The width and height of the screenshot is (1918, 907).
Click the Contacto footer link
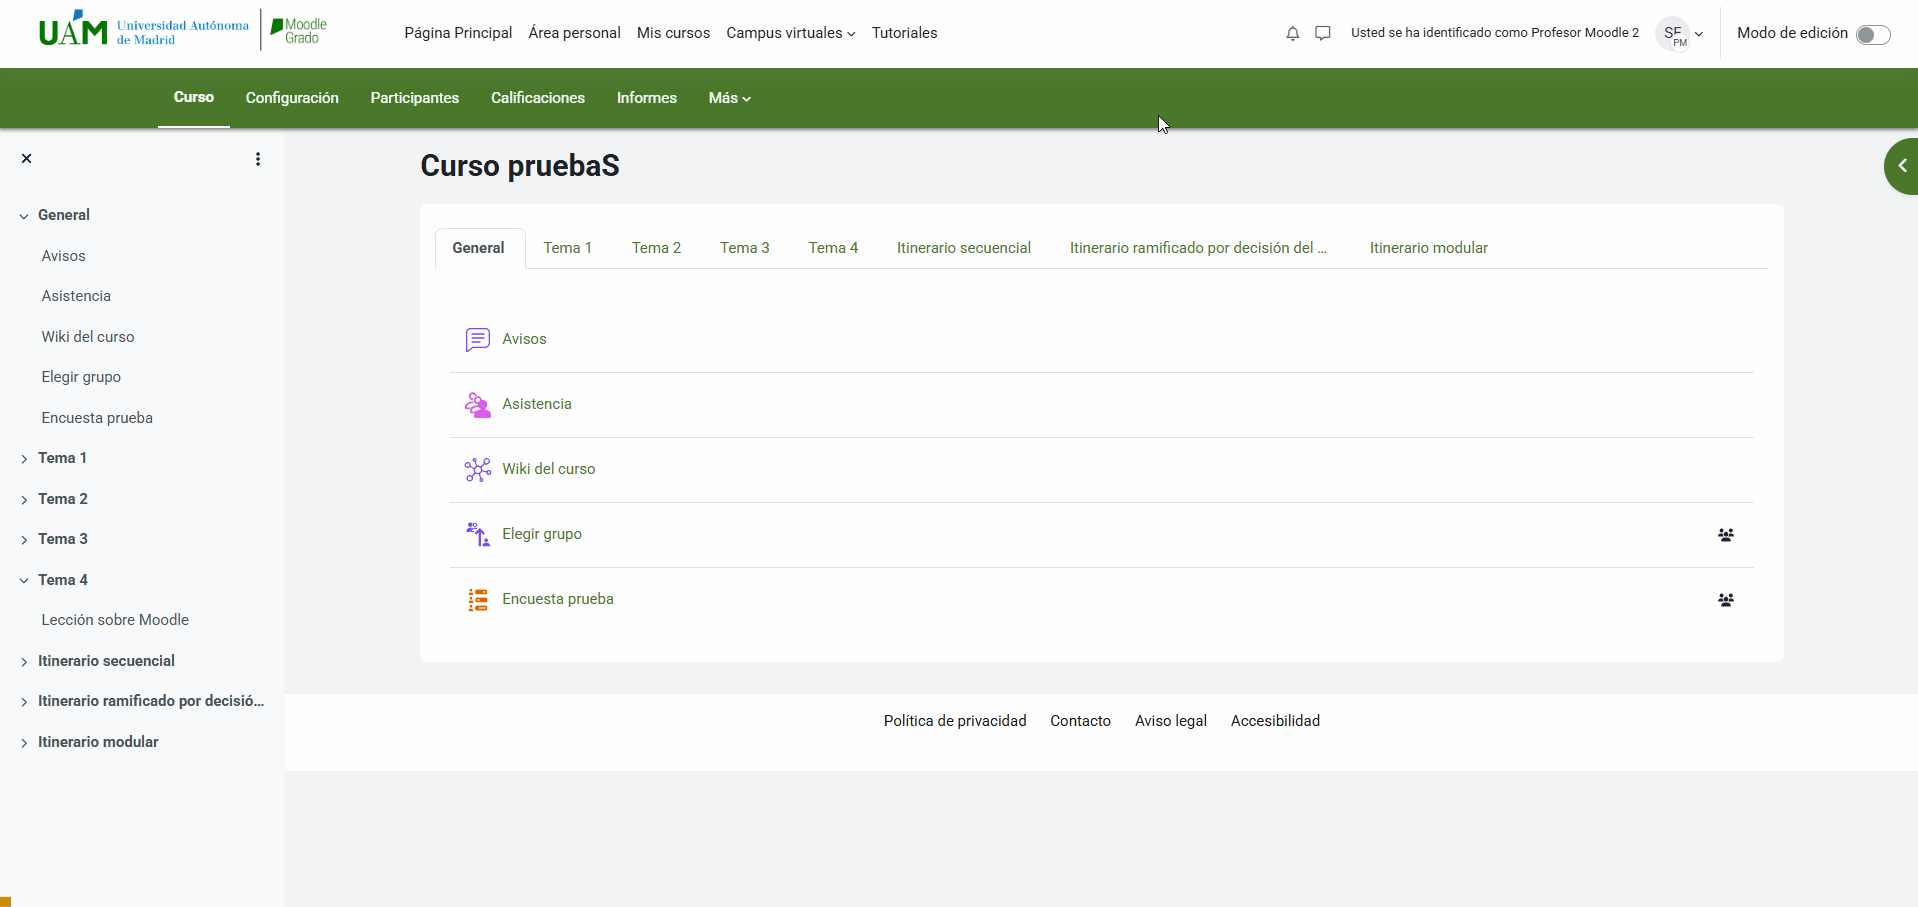pyautogui.click(x=1080, y=720)
